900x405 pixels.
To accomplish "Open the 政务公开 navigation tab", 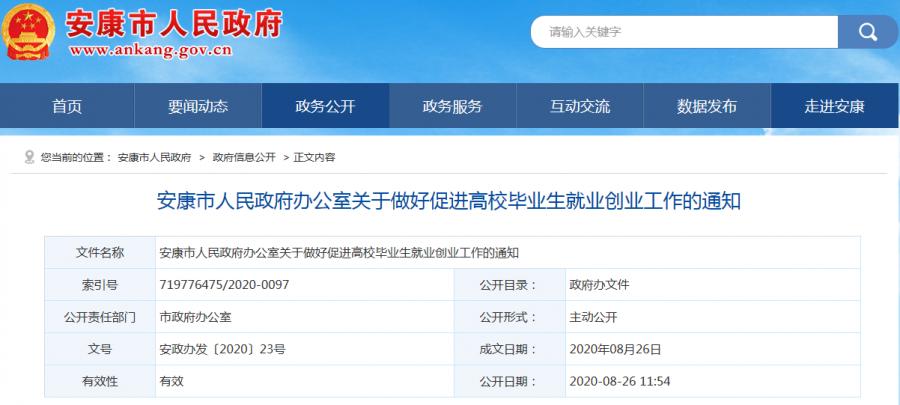I will [325, 106].
